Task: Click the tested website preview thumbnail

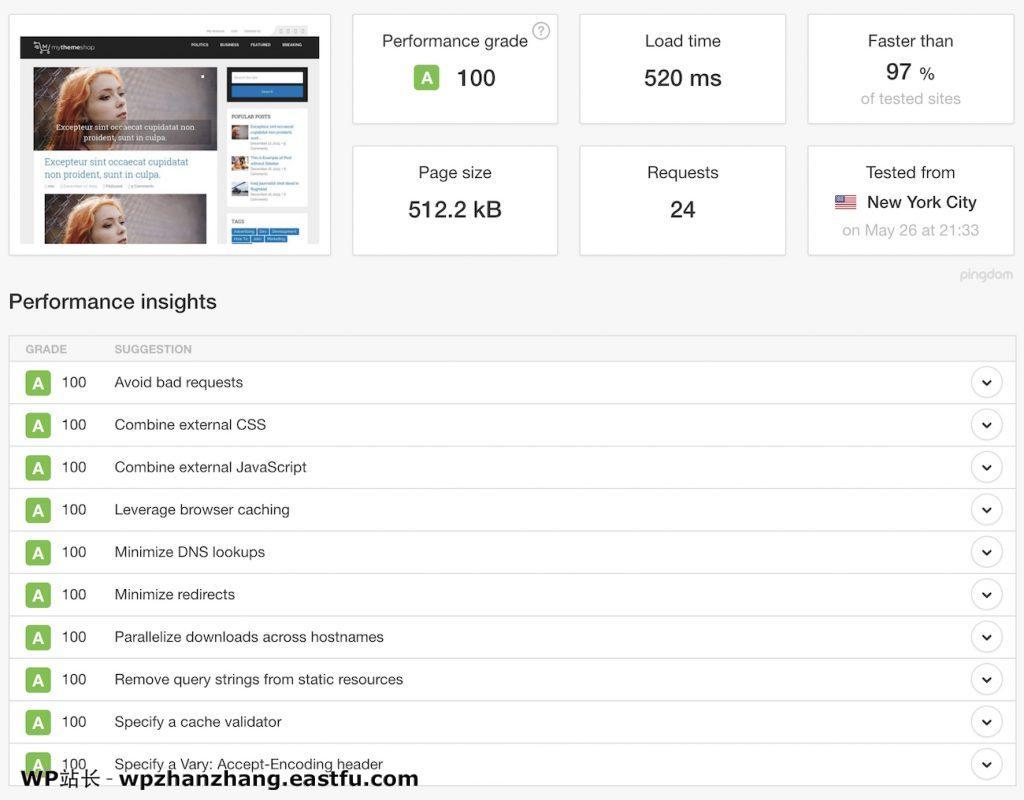Action: click(169, 133)
